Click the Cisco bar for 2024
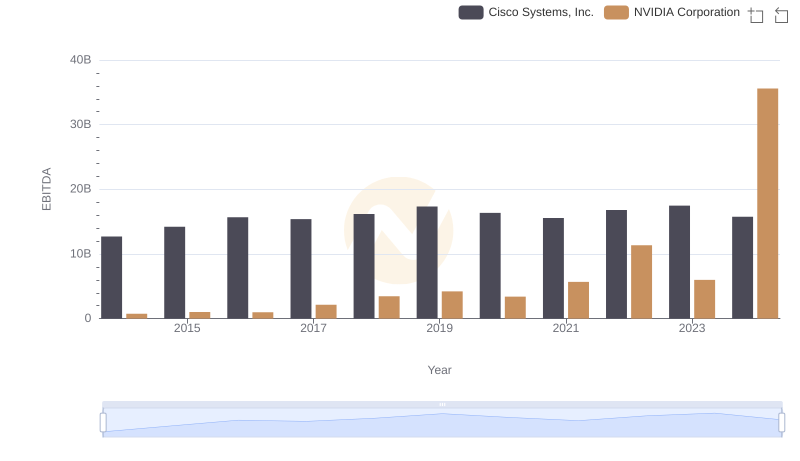 pos(742,268)
